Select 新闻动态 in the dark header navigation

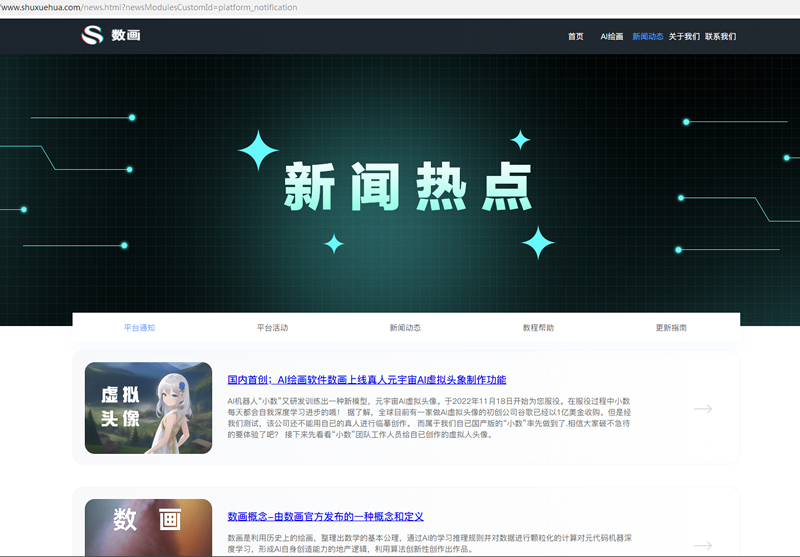647,36
